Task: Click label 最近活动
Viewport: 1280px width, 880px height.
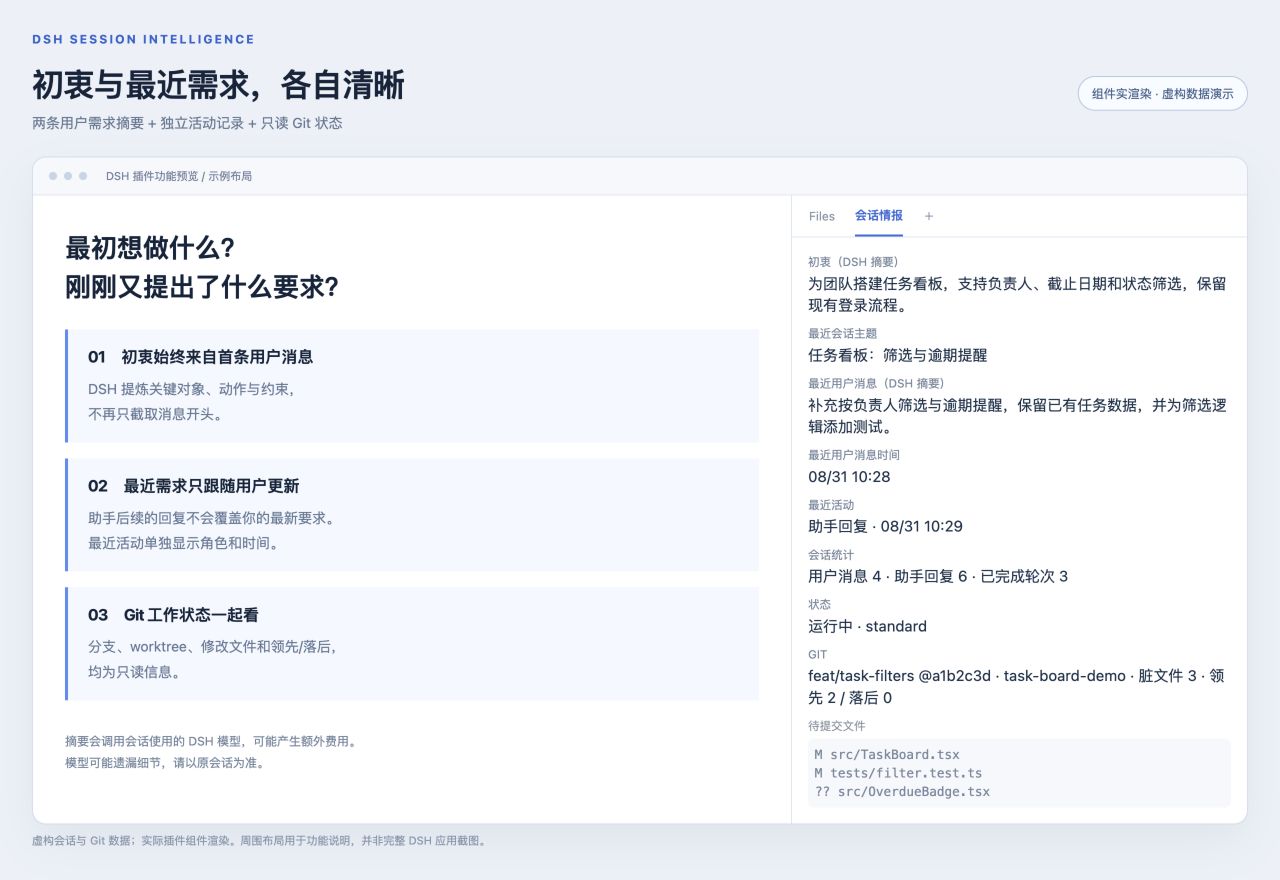Action: [x=831, y=505]
